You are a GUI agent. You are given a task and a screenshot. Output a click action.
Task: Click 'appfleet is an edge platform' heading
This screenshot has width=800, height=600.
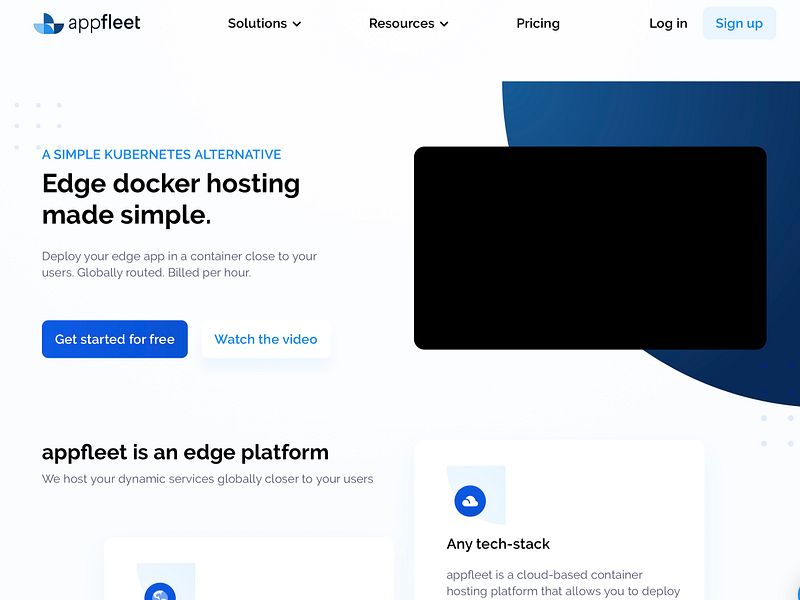tap(185, 453)
